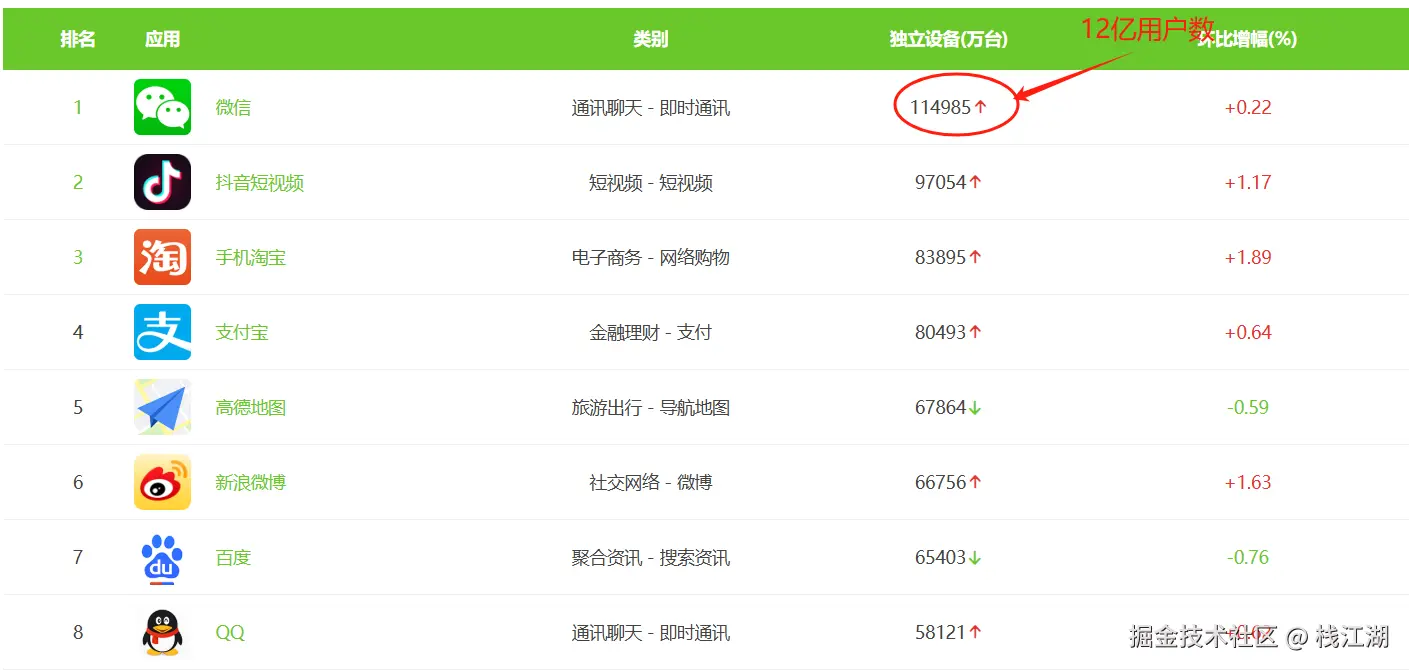Click category 金融理财 - 支付

click(x=650, y=333)
